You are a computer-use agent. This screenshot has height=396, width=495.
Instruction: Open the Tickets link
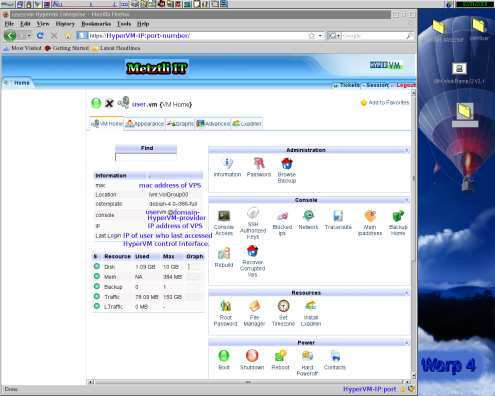pyautogui.click(x=349, y=85)
